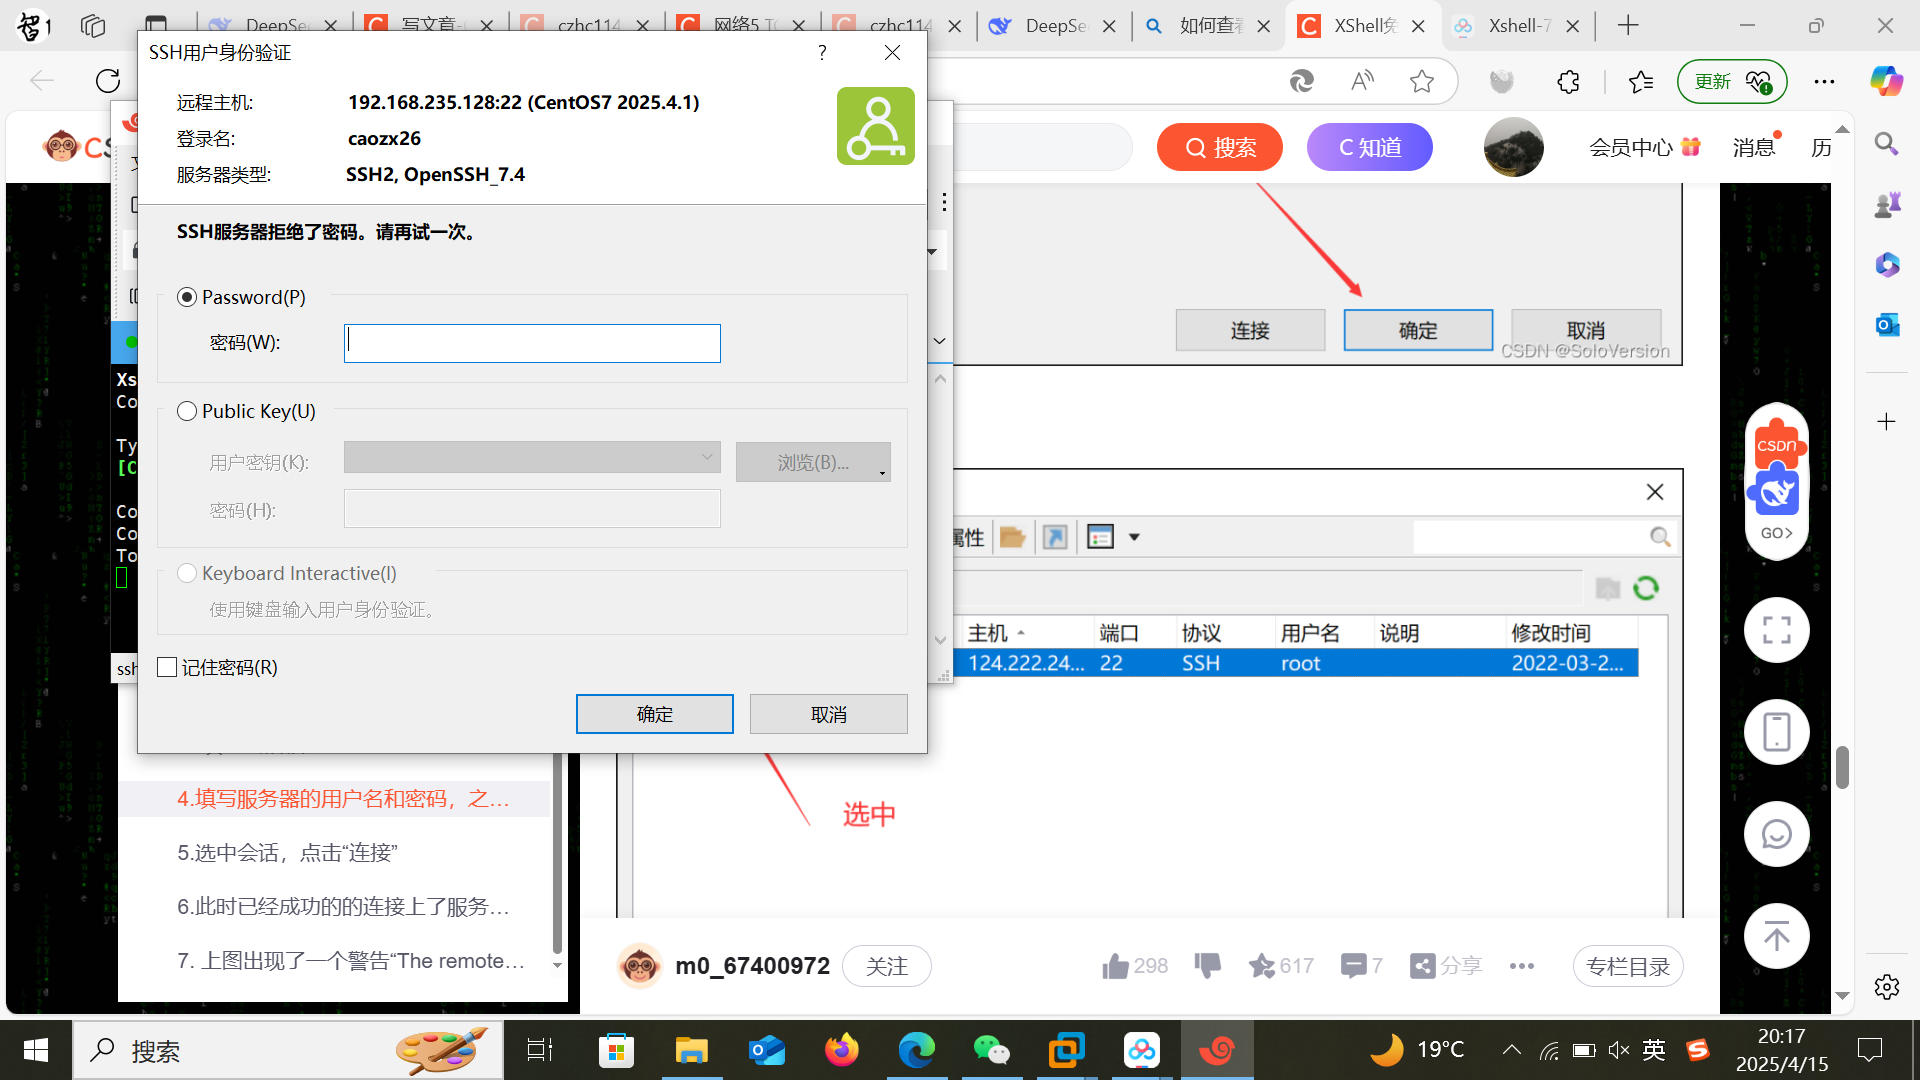Open WeChat from the taskbar

point(991,1050)
